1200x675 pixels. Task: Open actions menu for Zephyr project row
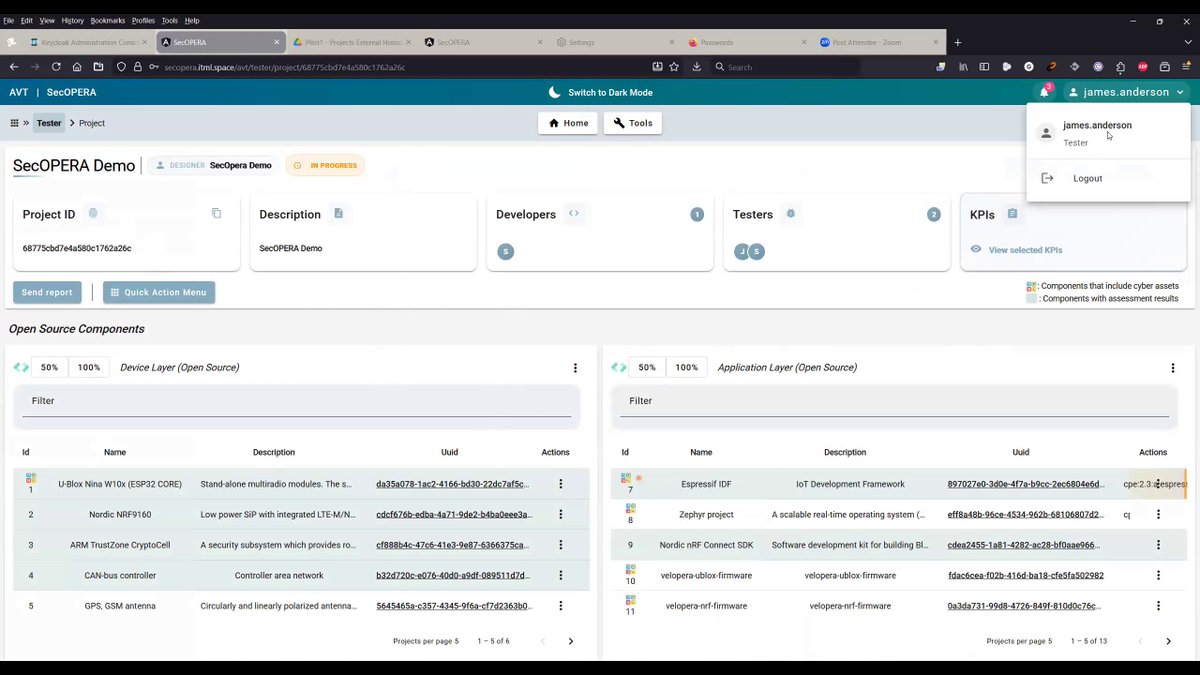1158,514
